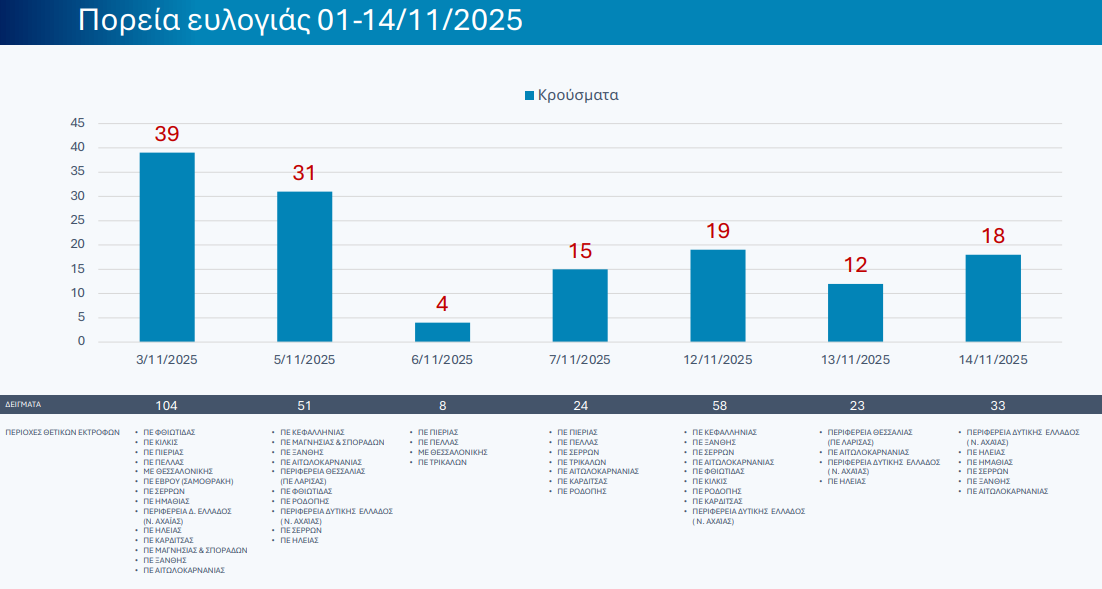Image resolution: width=1102 pixels, height=589 pixels.
Task: Click the bar above 7/11/2025
Action: click(580, 305)
